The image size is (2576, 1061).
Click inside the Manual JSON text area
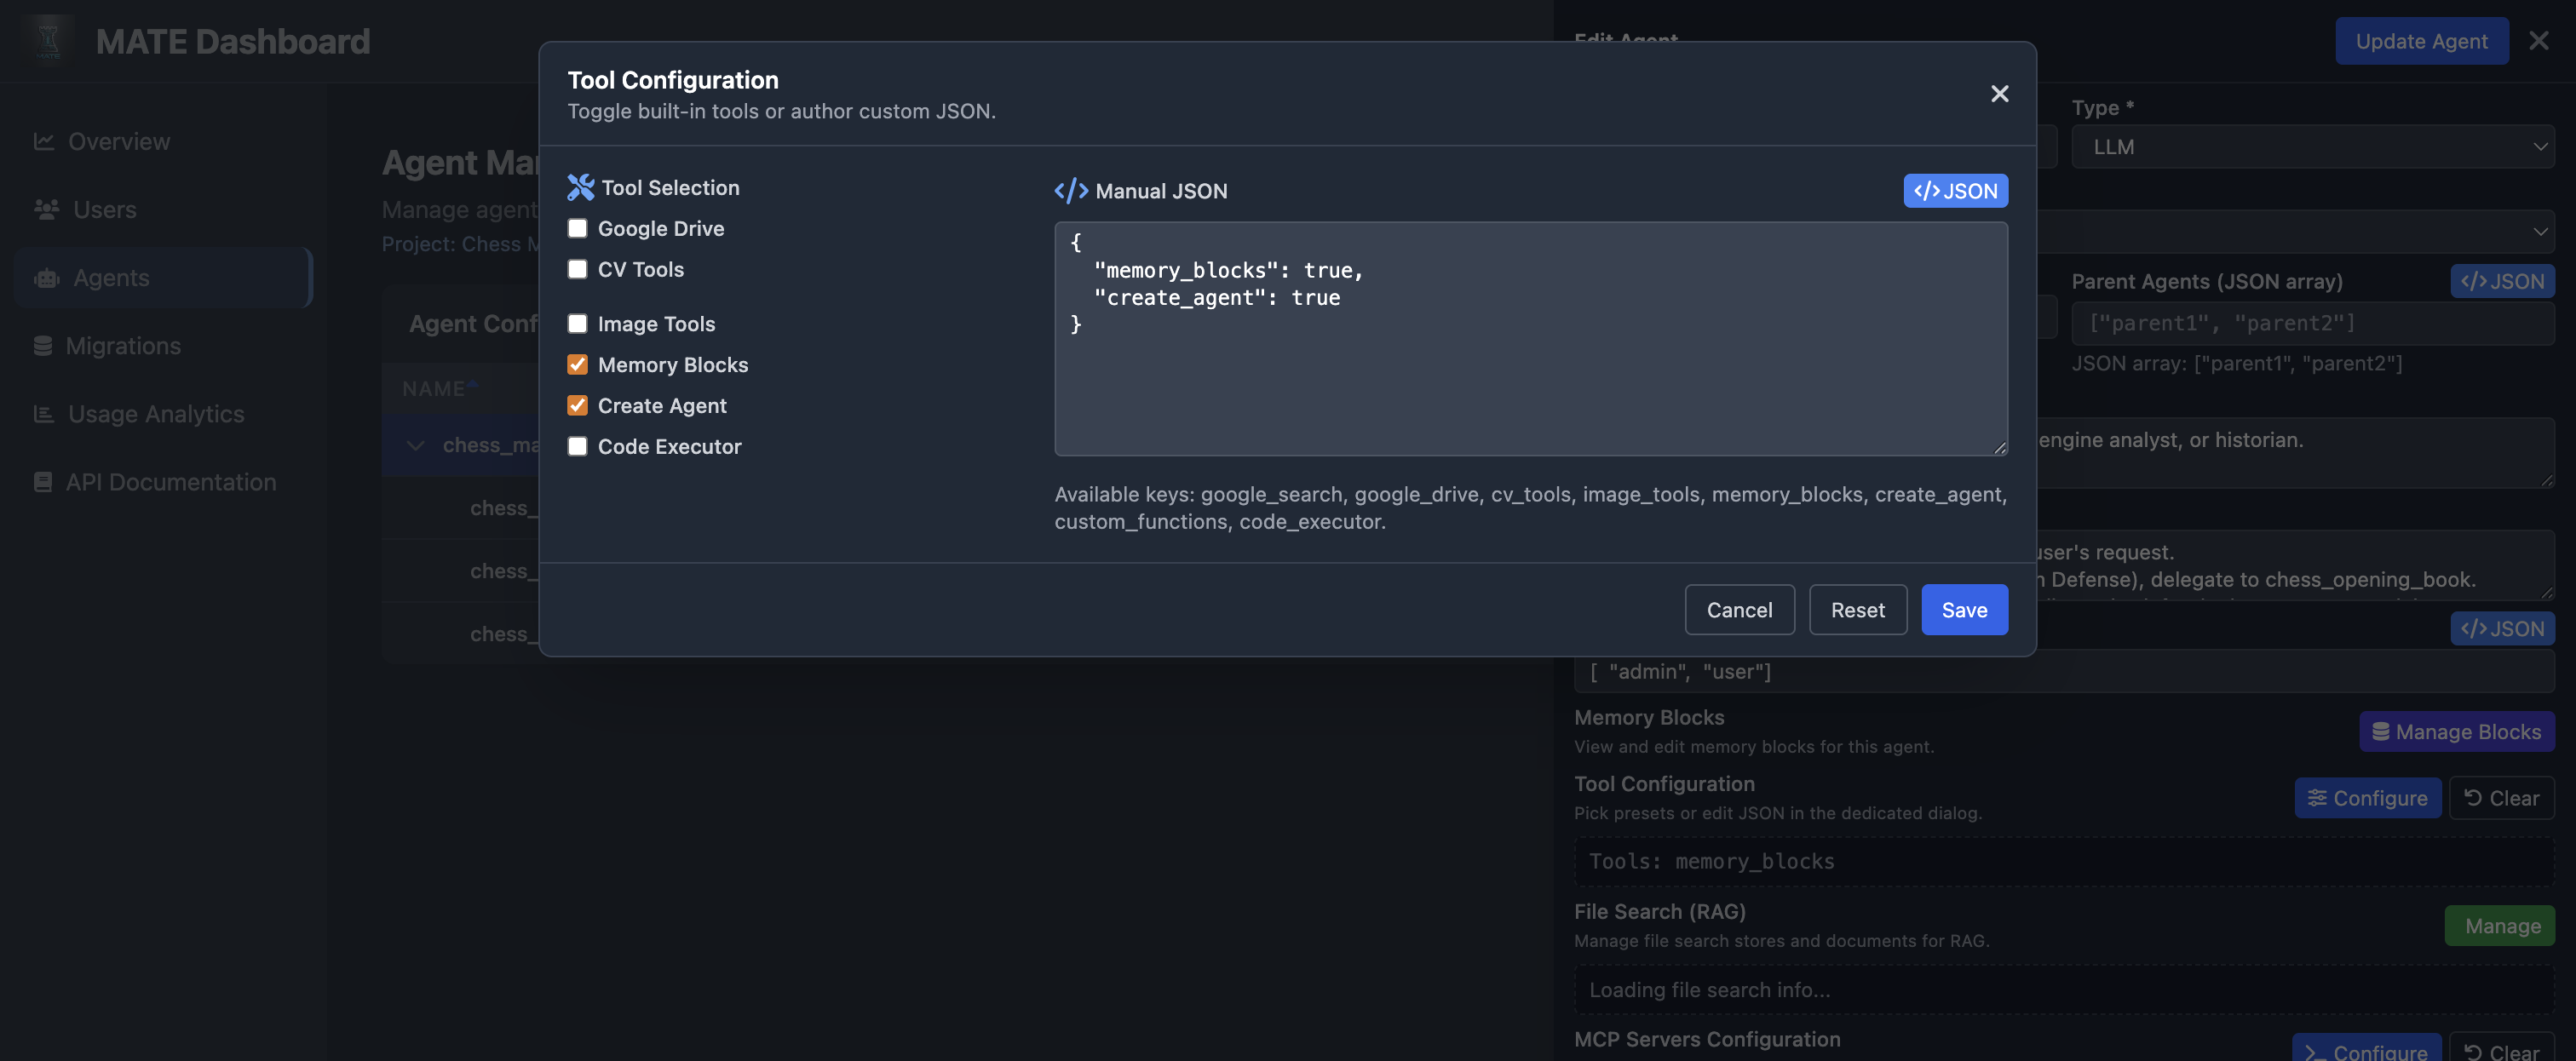coord(1529,340)
